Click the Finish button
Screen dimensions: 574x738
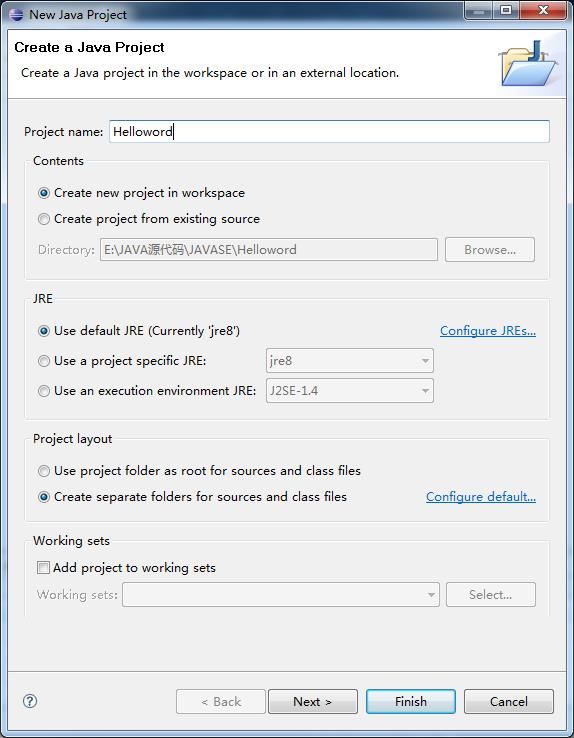click(x=411, y=701)
